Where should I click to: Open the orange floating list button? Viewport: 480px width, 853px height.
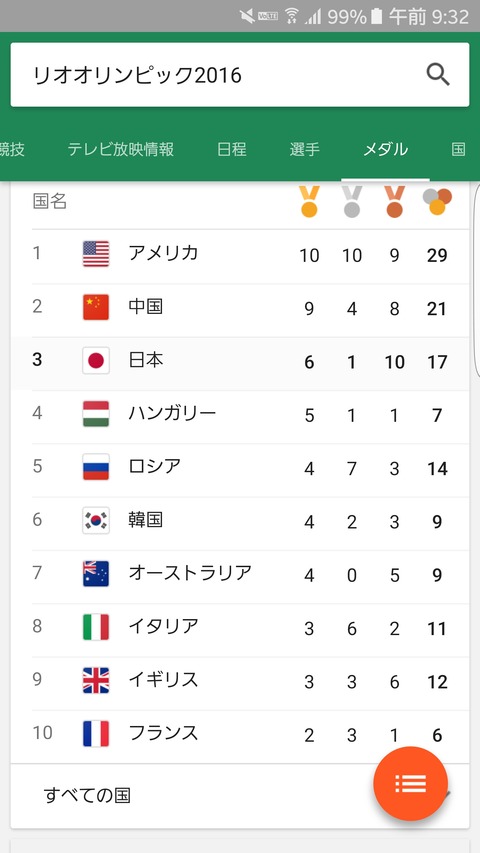(410, 783)
